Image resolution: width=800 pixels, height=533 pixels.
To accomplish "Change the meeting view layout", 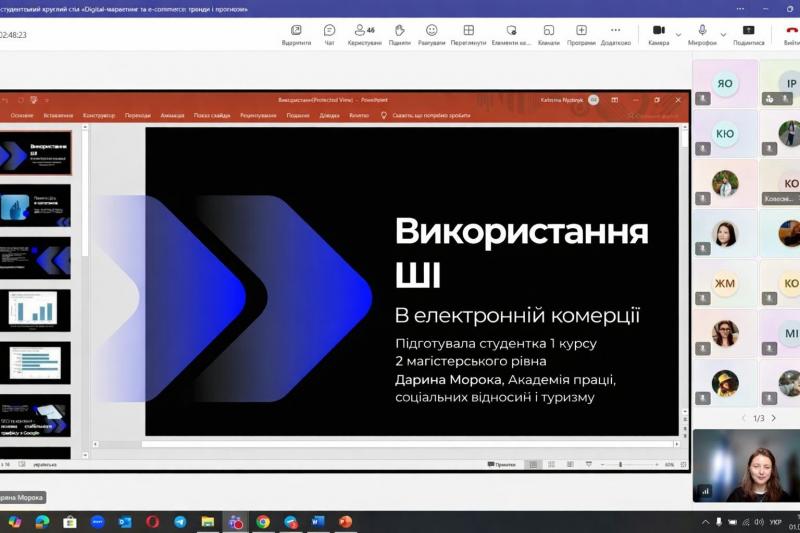I will pos(468,34).
